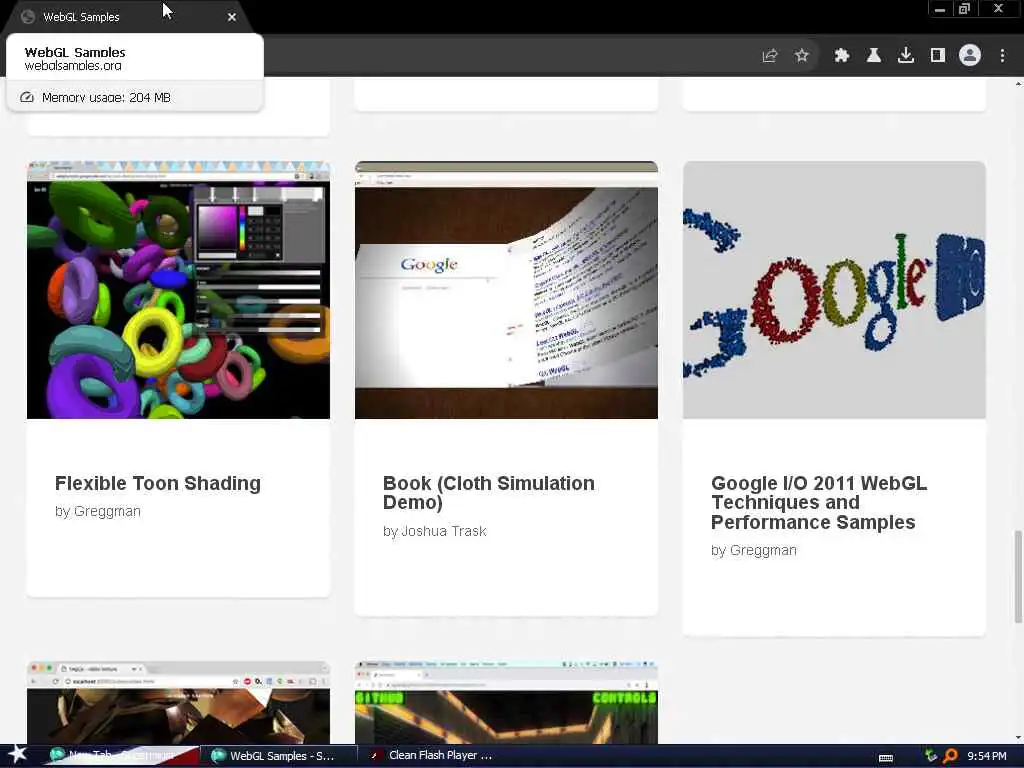Click Book (Cloth Simulation Demo) title
Viewport: 1024px width, 768px height.
point(488,492)
